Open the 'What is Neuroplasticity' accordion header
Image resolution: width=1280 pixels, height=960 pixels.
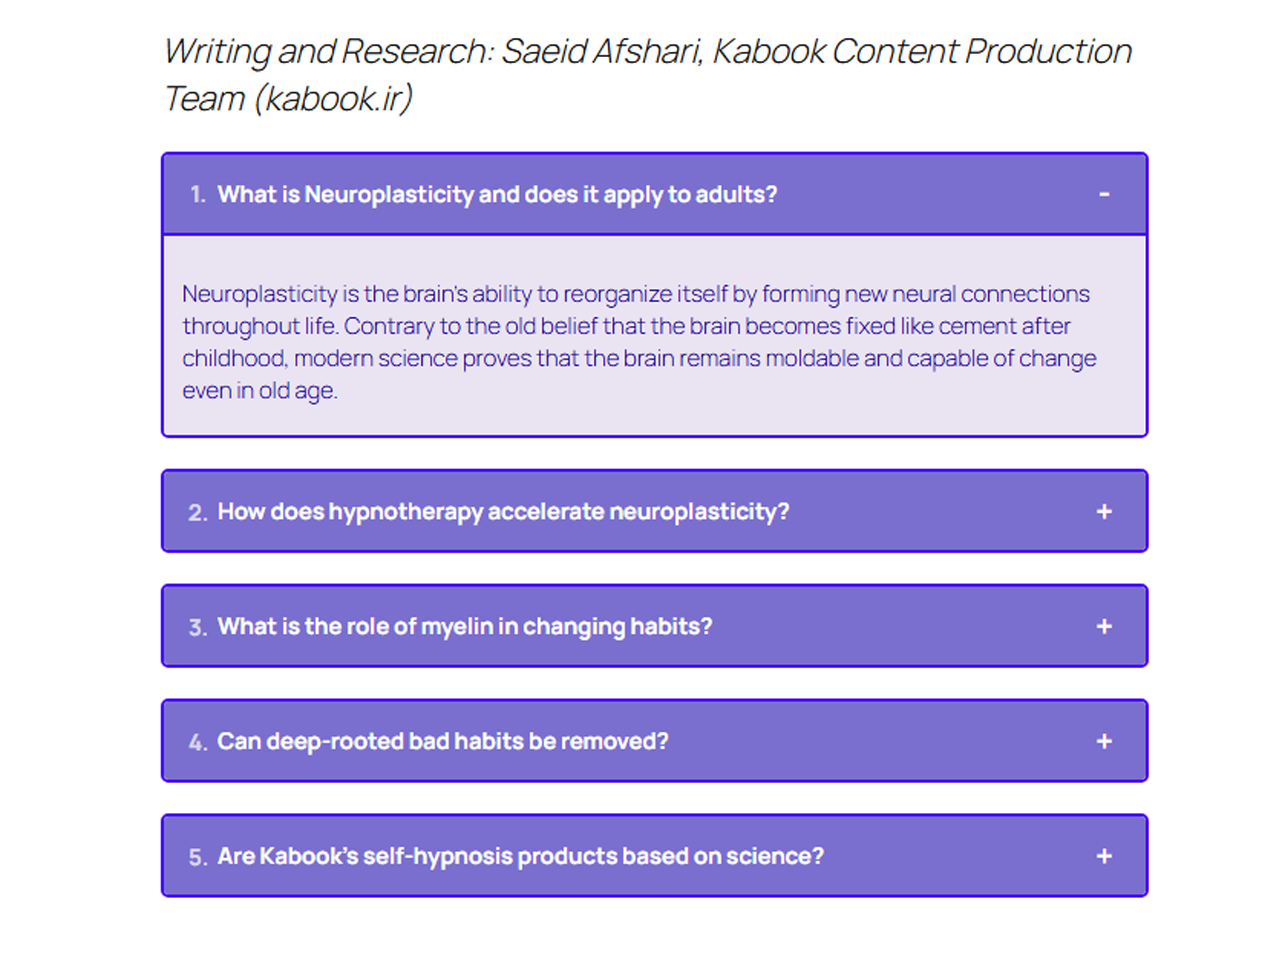[498, 194]
